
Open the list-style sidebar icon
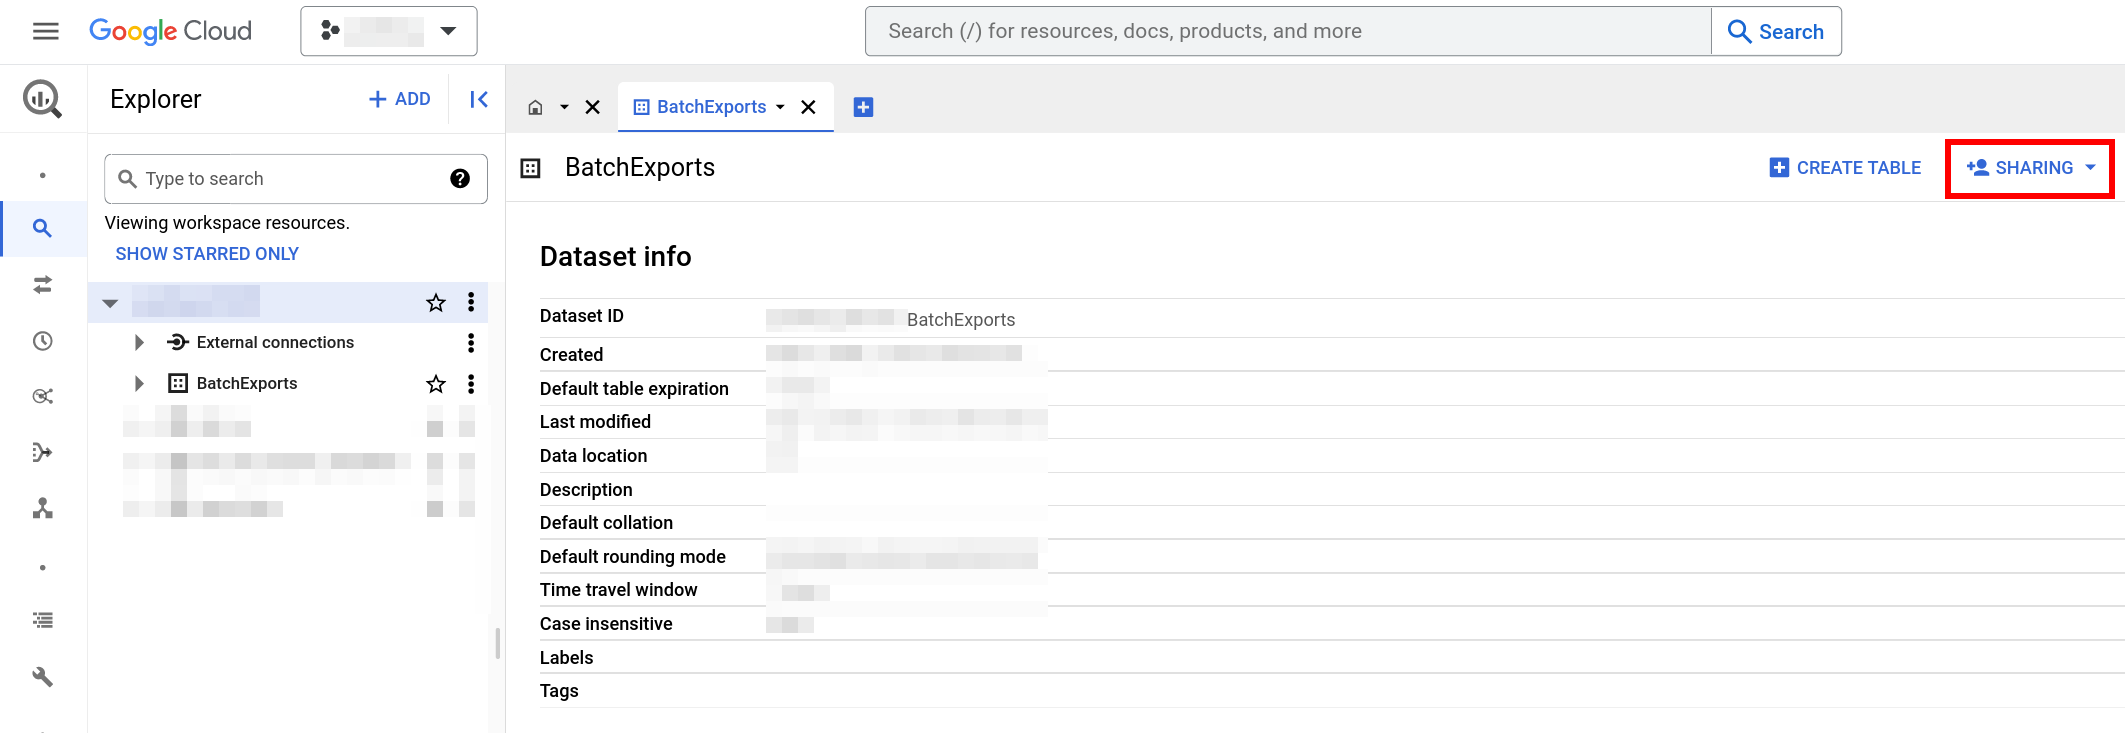[x=42, y=620]
